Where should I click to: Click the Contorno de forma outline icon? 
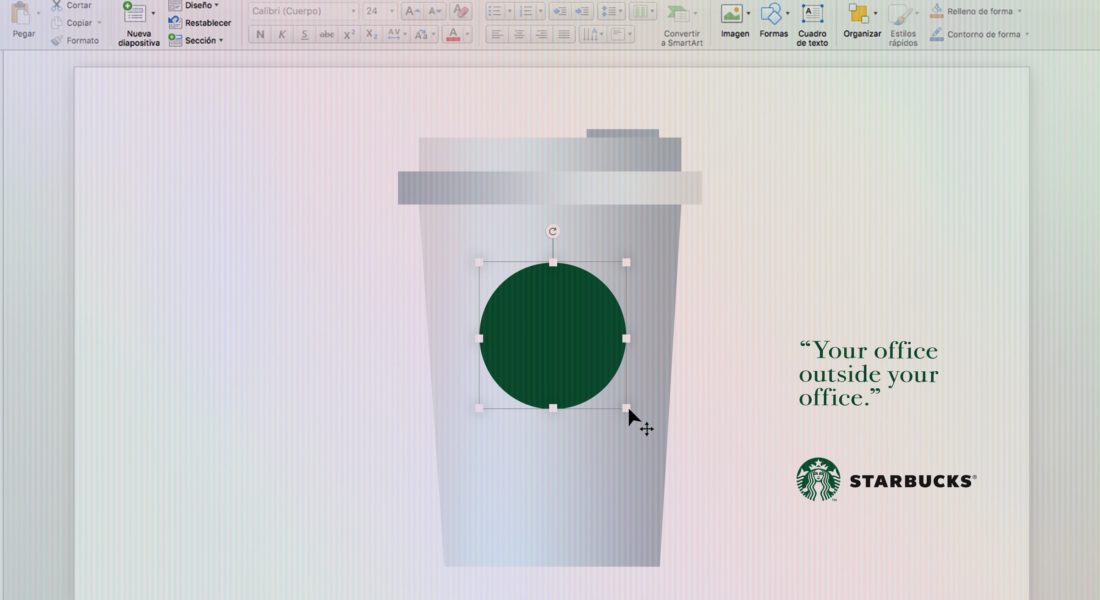[x=937, y=34]
